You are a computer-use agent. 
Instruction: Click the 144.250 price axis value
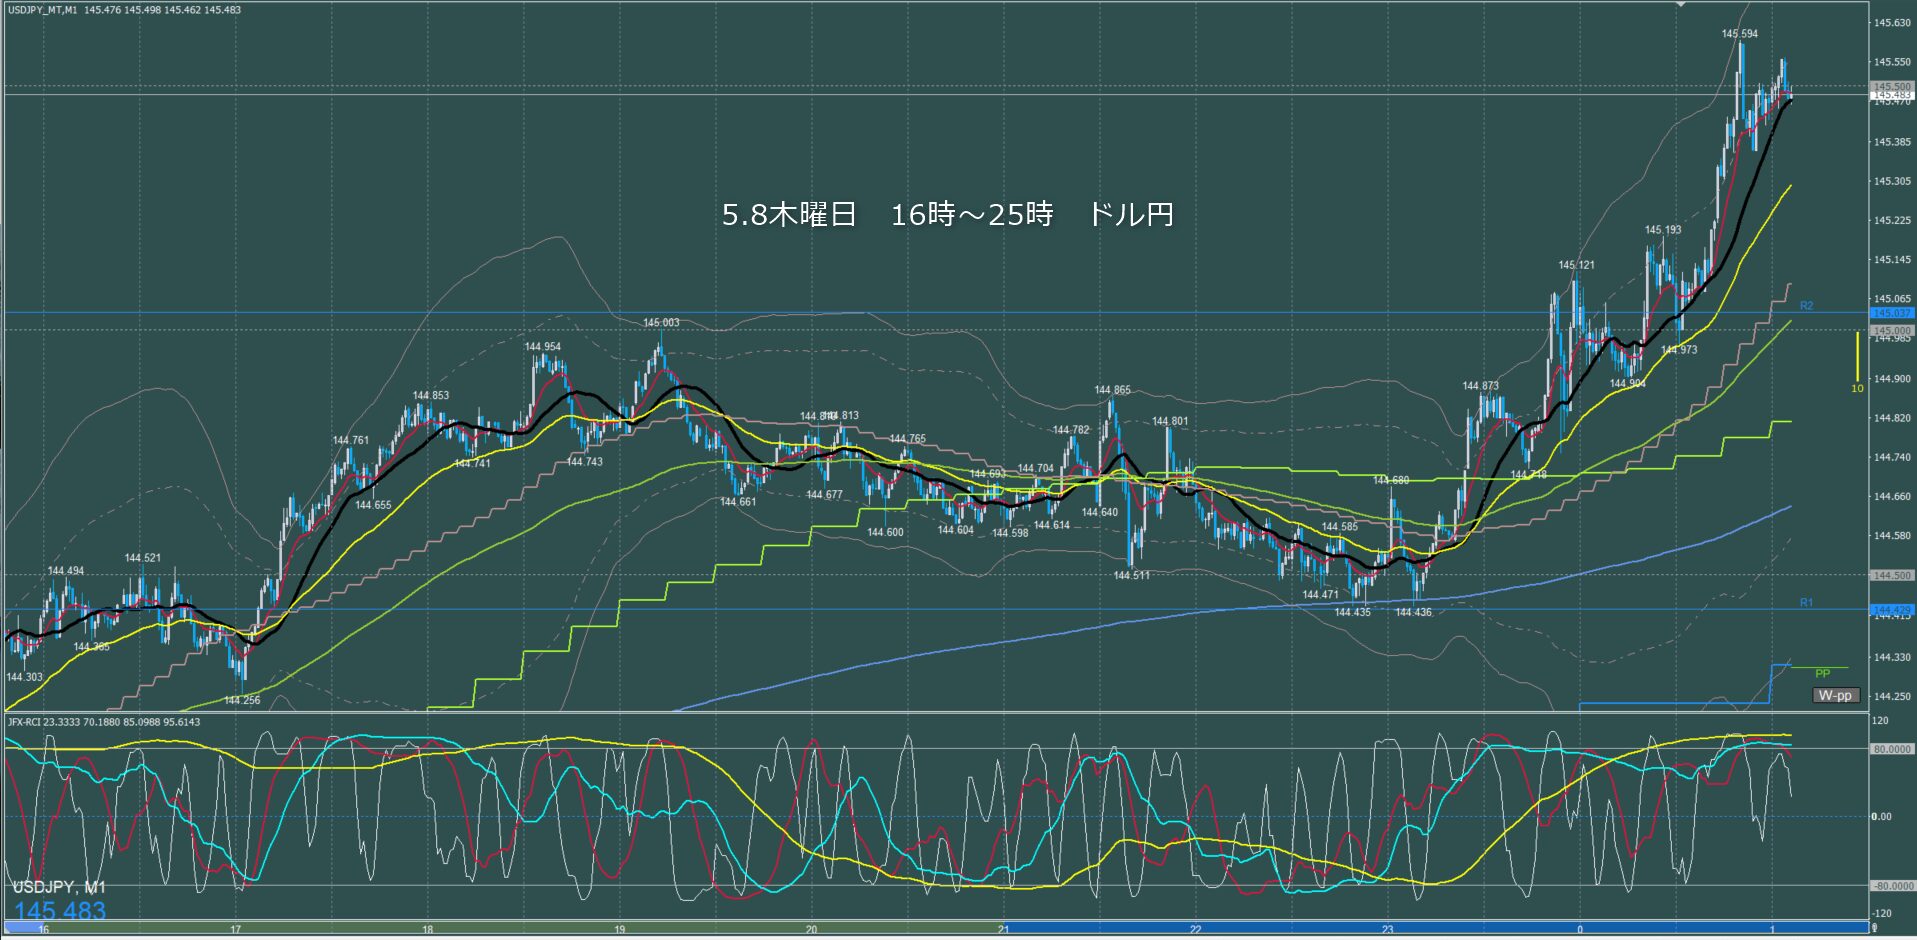click(1892, 697)
